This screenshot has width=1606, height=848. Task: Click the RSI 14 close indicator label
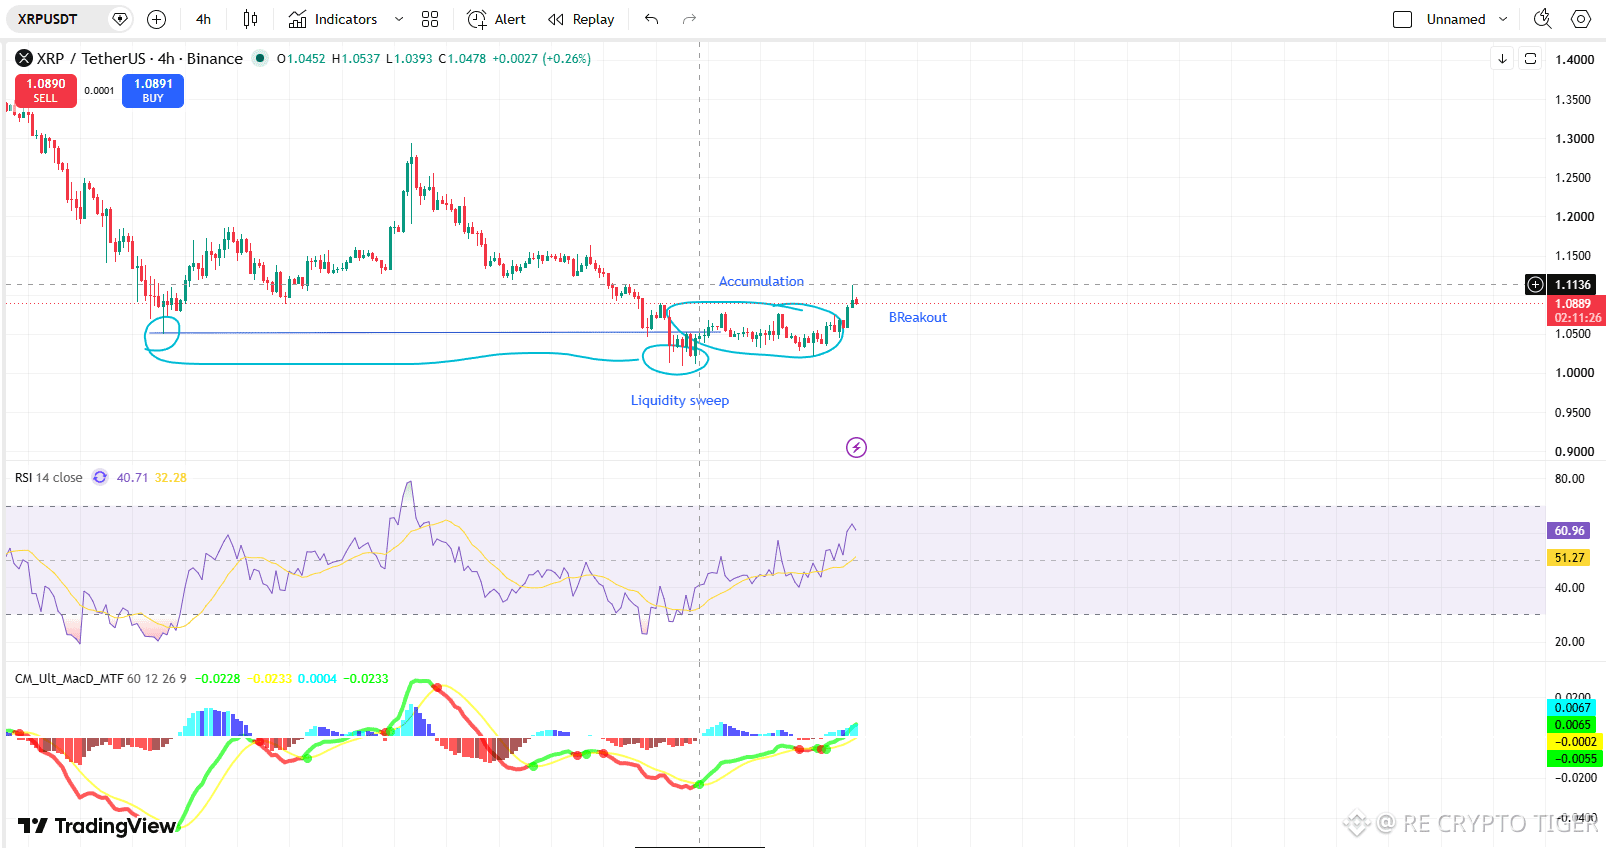pyautogui.click(x=49, y=477)
